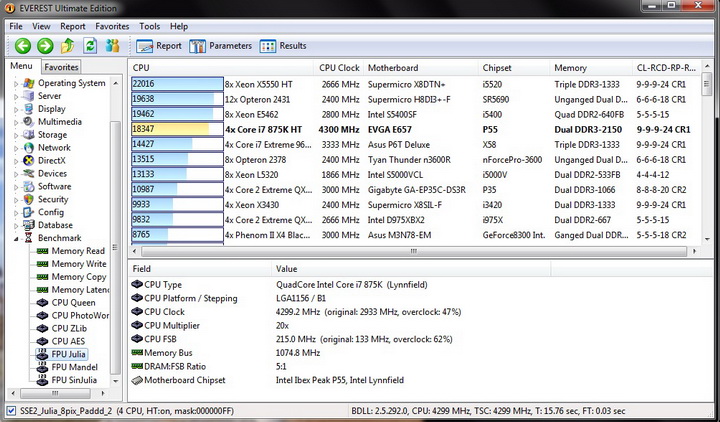Select the Config icon in tree
The width and height of the screenshot is (720, 422).
[28, 212]
